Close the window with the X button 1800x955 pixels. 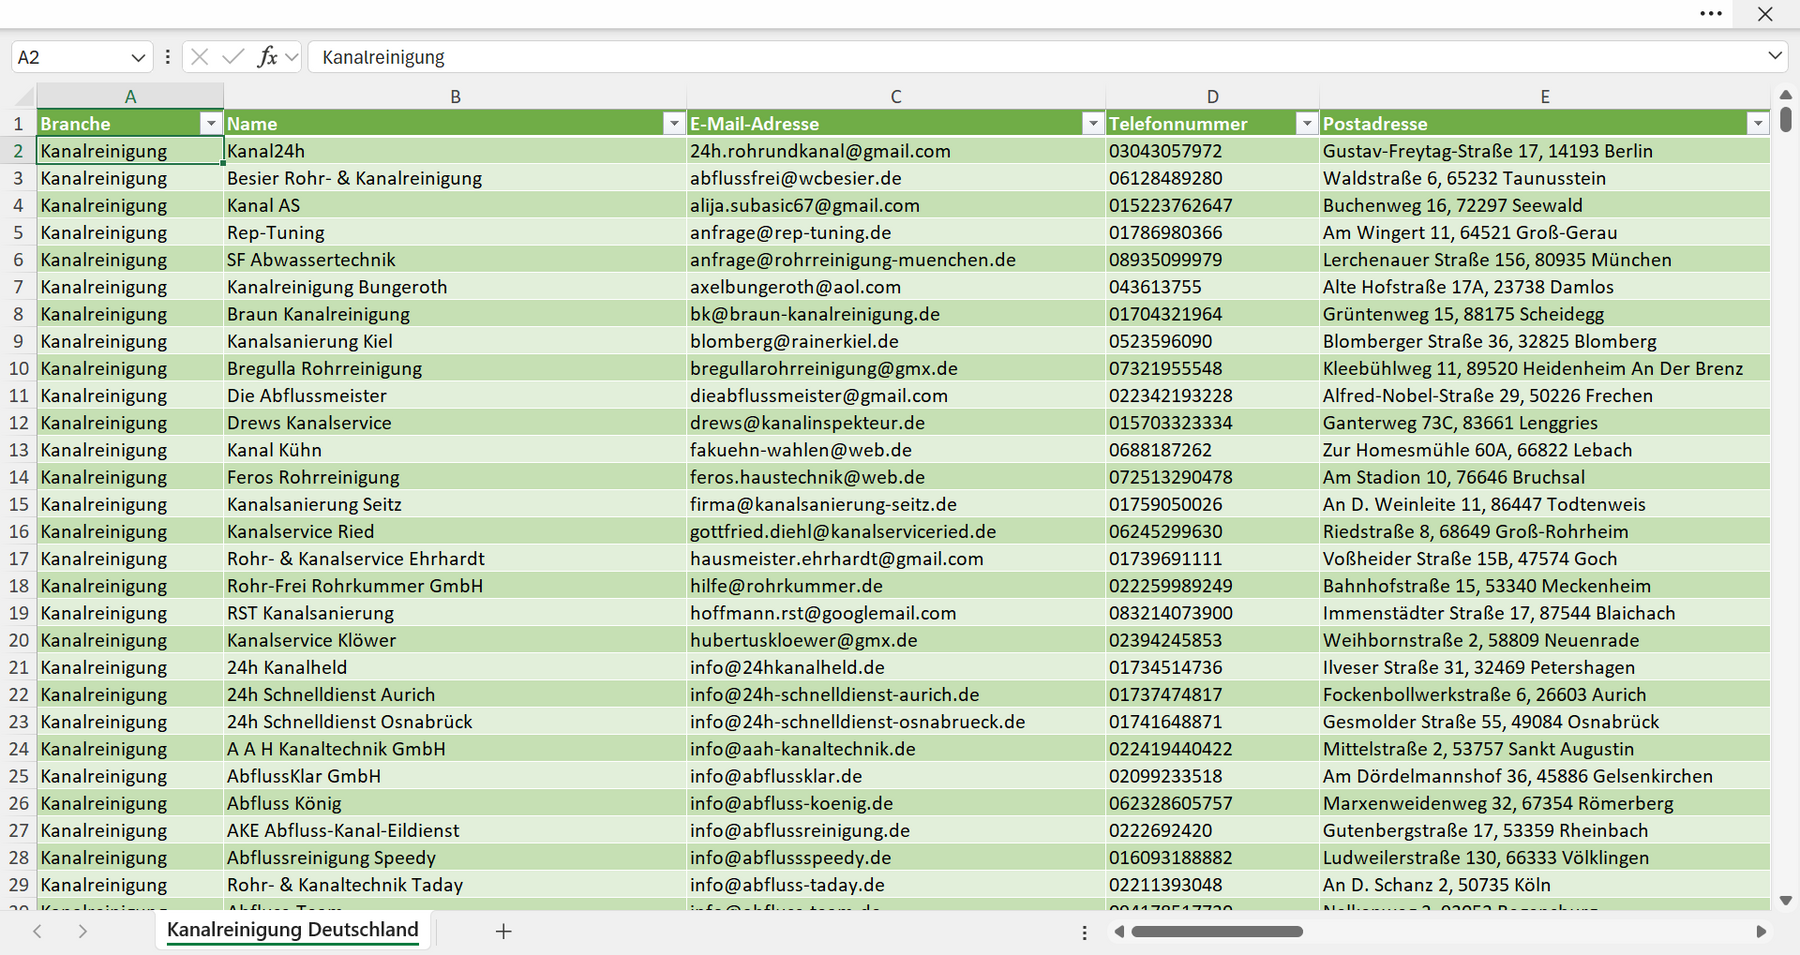point(1765,14)
